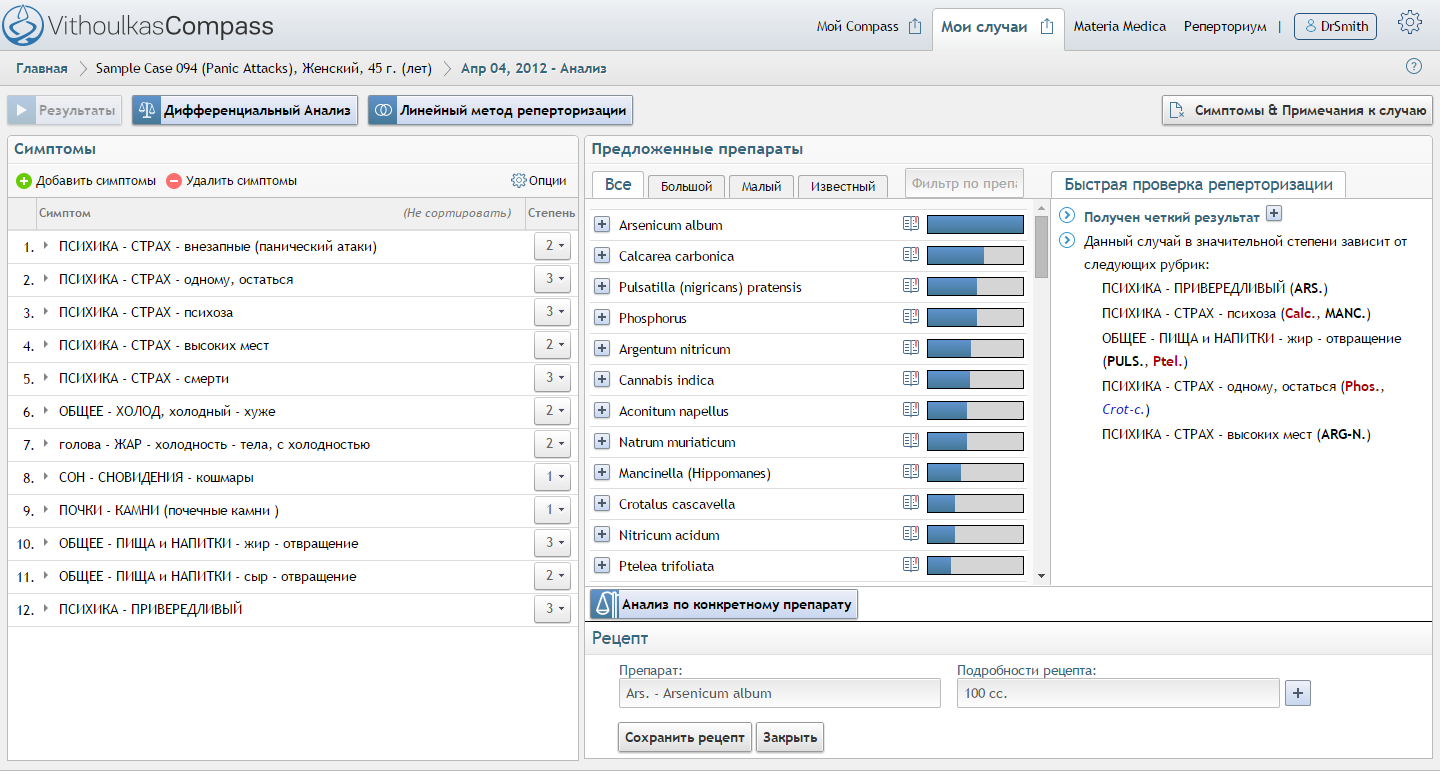Open materia medica book for Arsenicum album
The image size is (1440, 771).
pyautogui.click(x=910, y=225)
